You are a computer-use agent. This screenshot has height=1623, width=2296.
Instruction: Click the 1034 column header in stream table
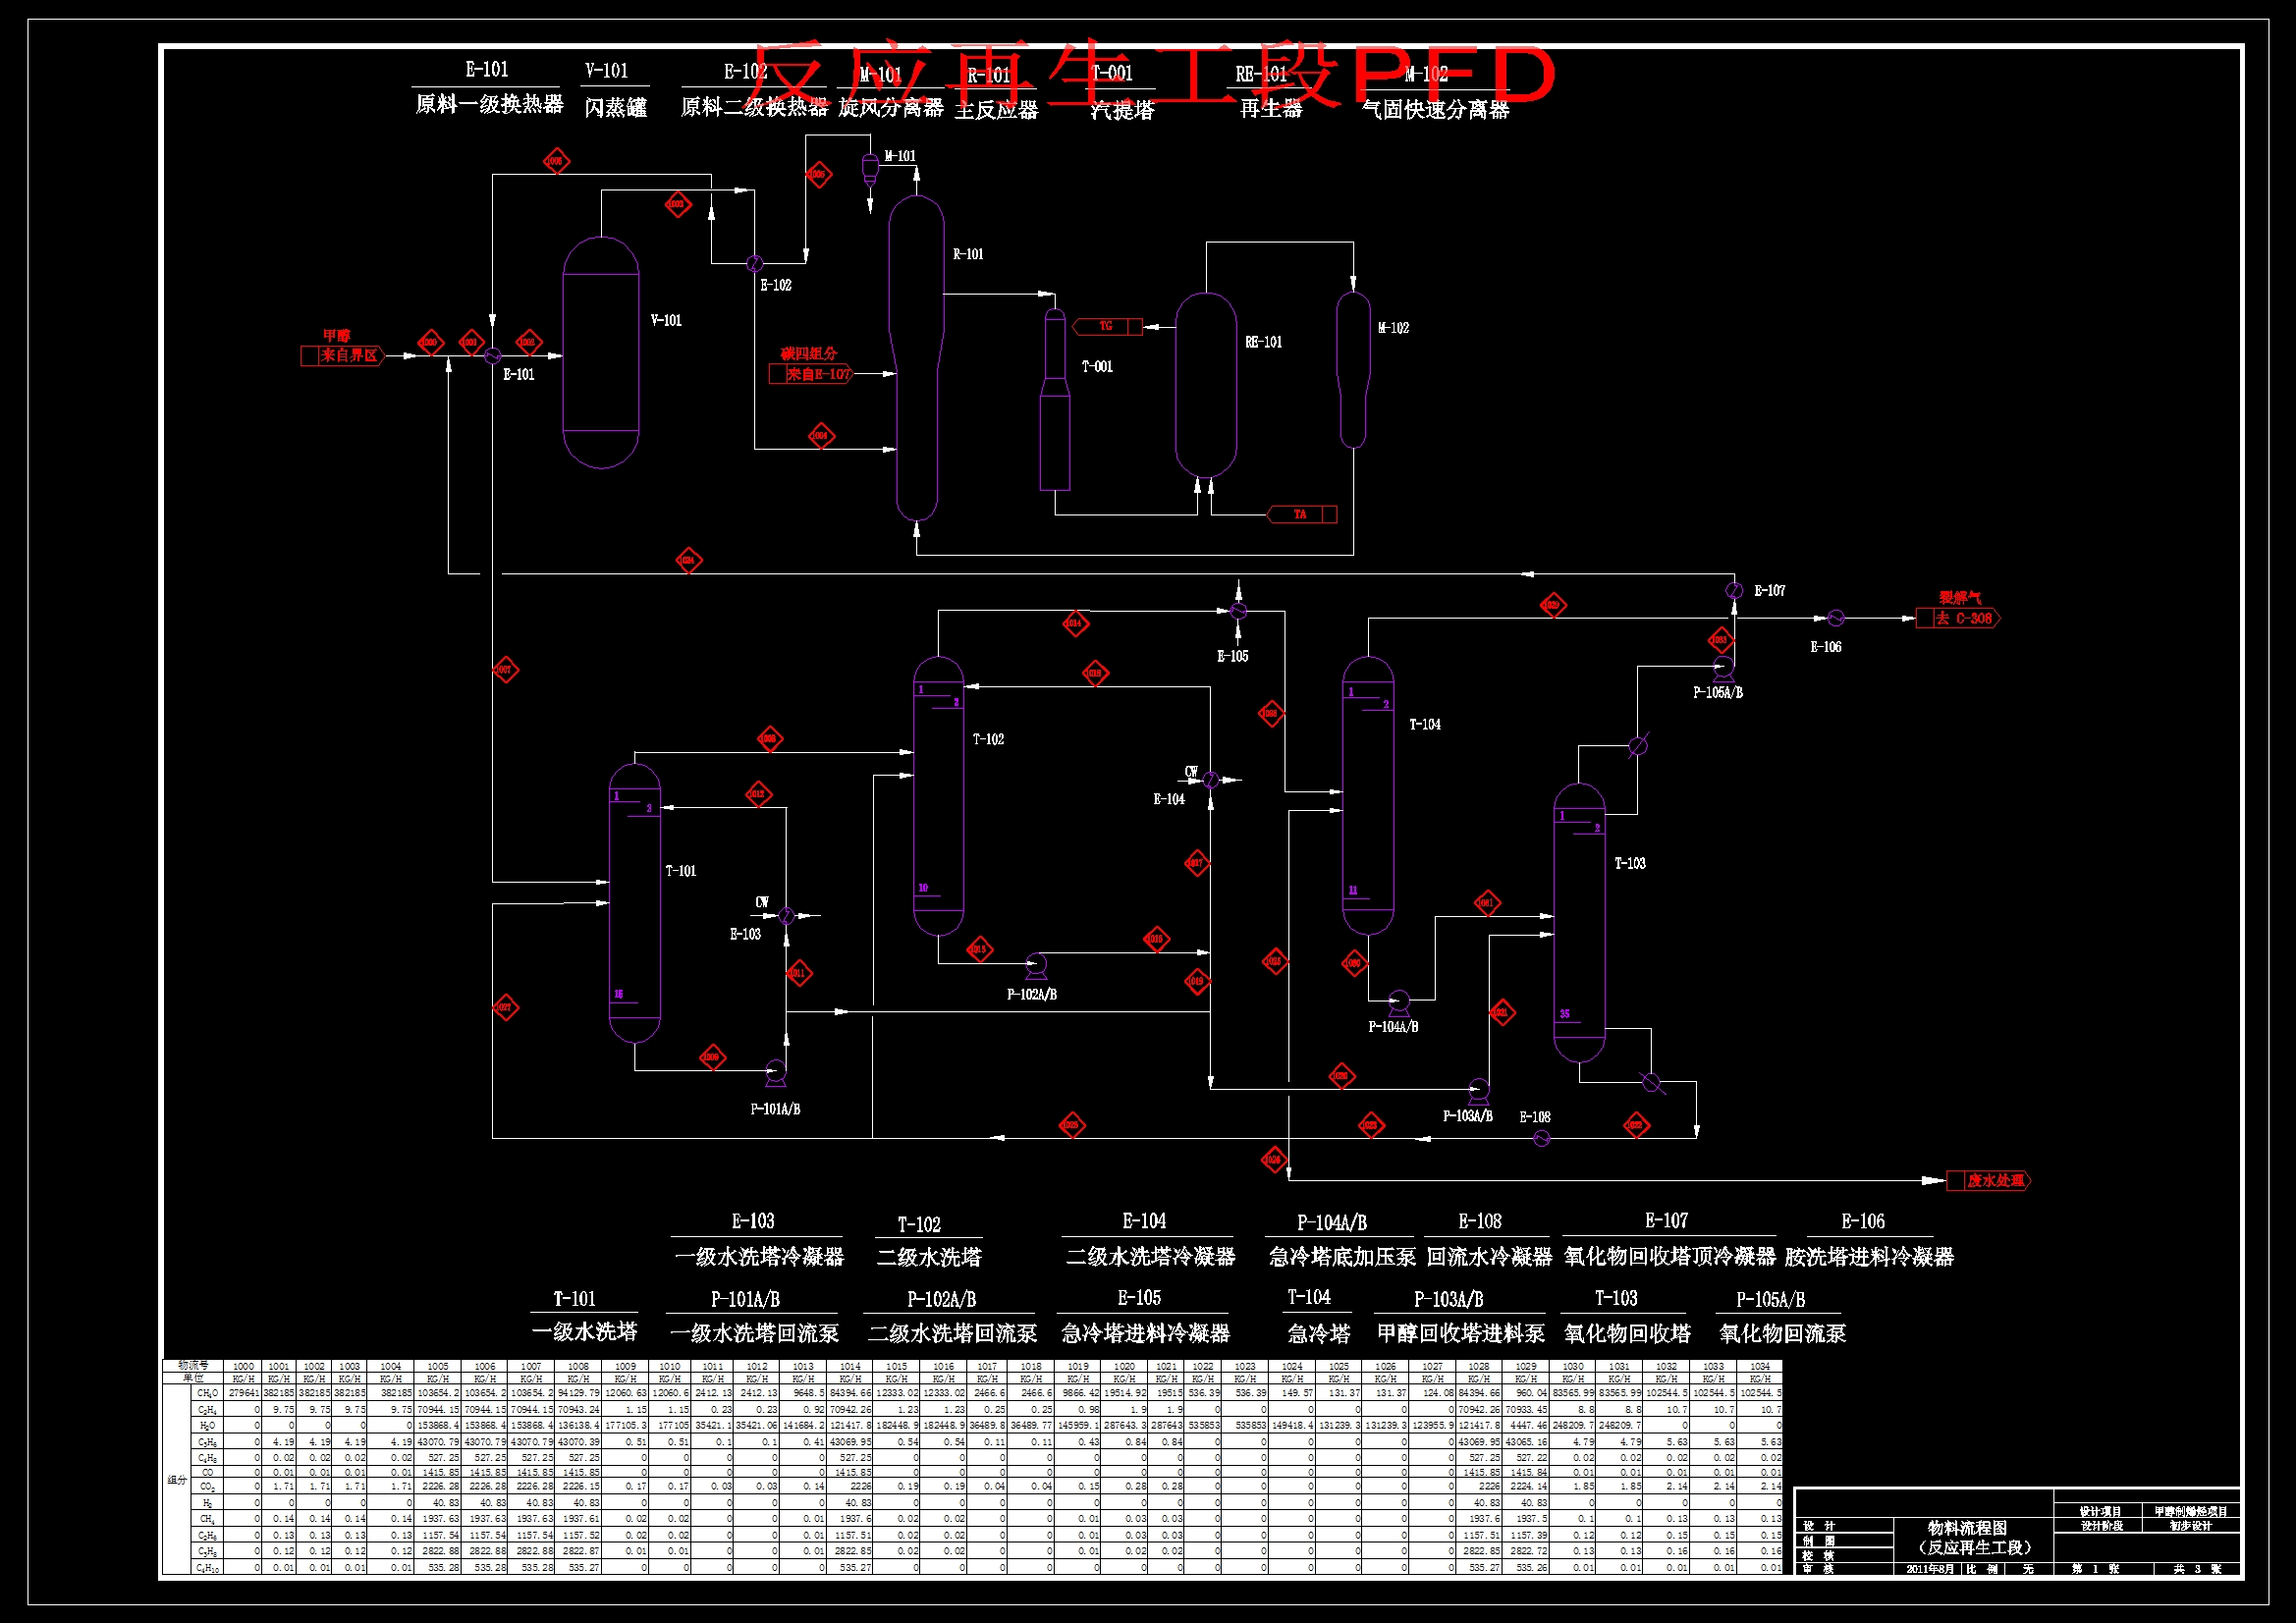tap(1760, 1367)
